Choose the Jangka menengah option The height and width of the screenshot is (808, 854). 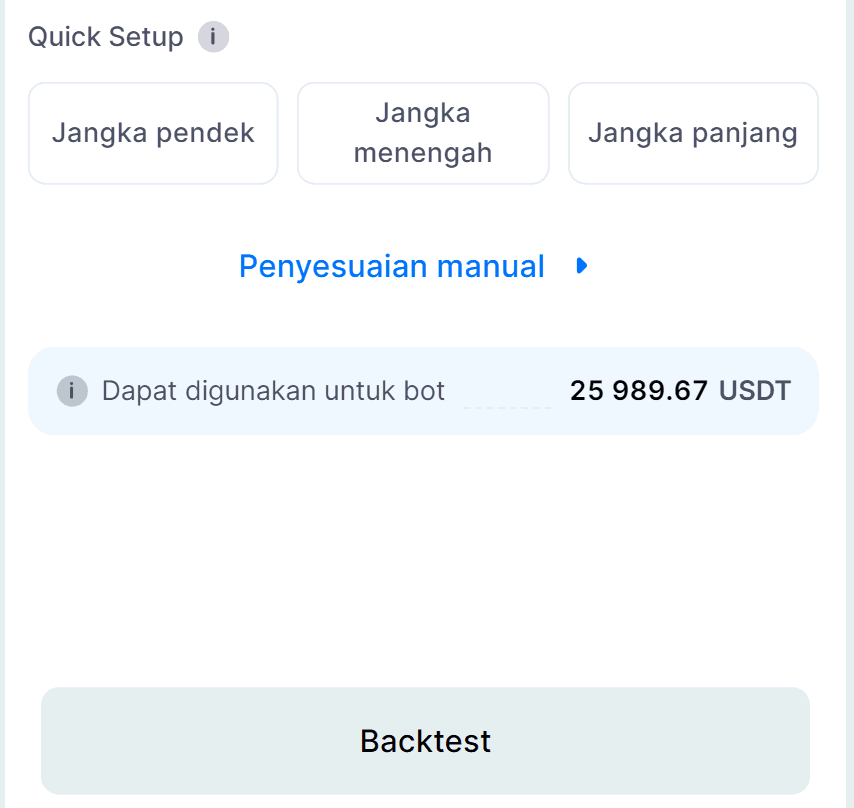coord(423,134)
